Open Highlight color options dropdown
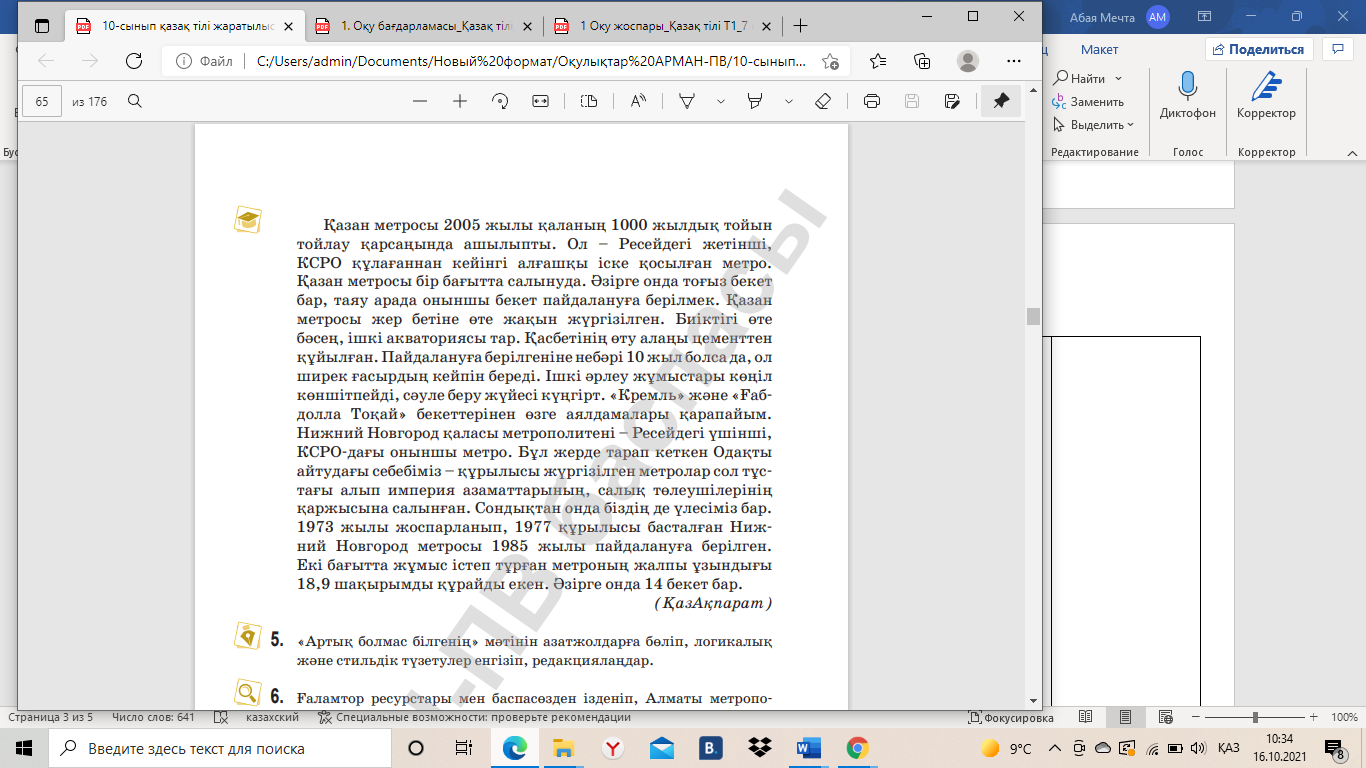Viewport: 1366px width, 768px height. point(789,101)
